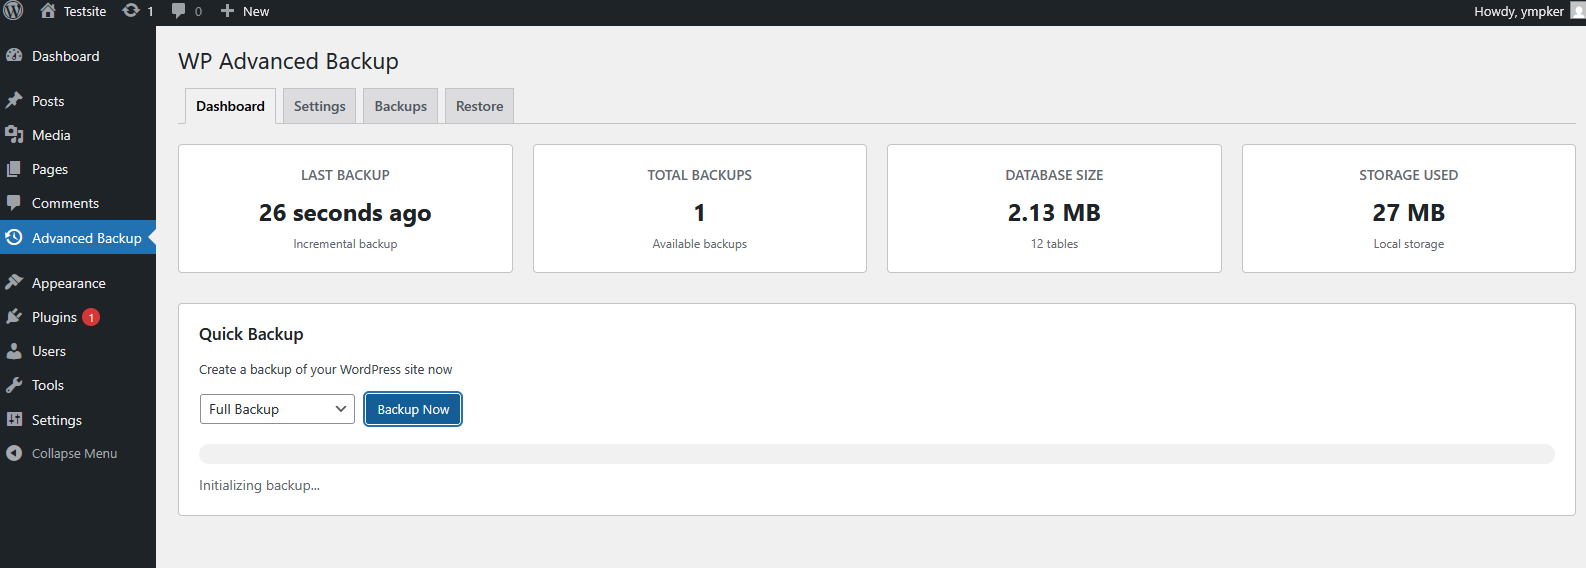Click the WordPress logo icon
The image size is (1586, 568).
click(x=13, y=11)
